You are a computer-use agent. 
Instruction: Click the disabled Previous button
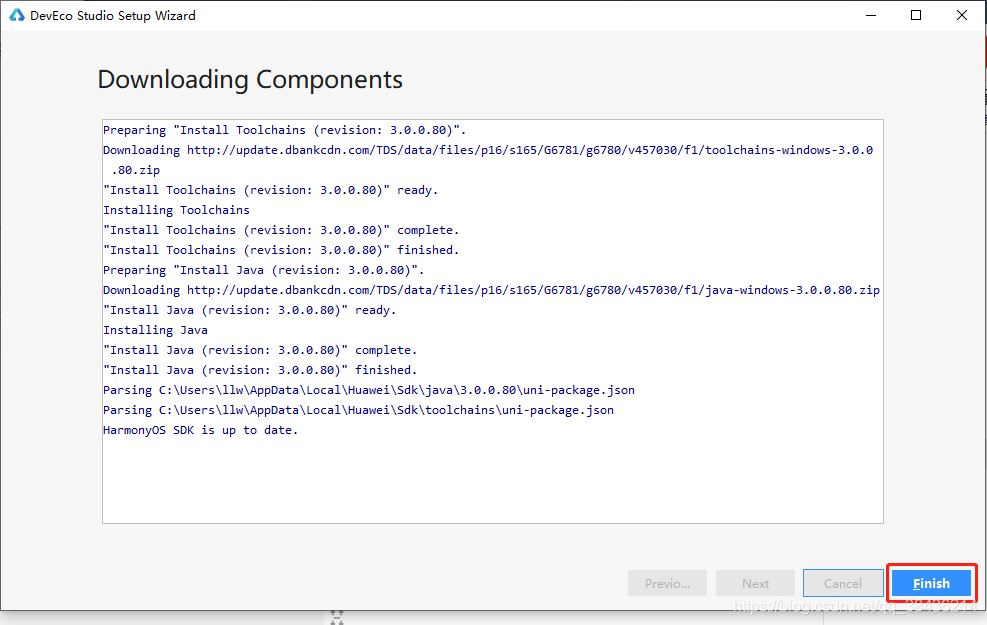point(667,583)
